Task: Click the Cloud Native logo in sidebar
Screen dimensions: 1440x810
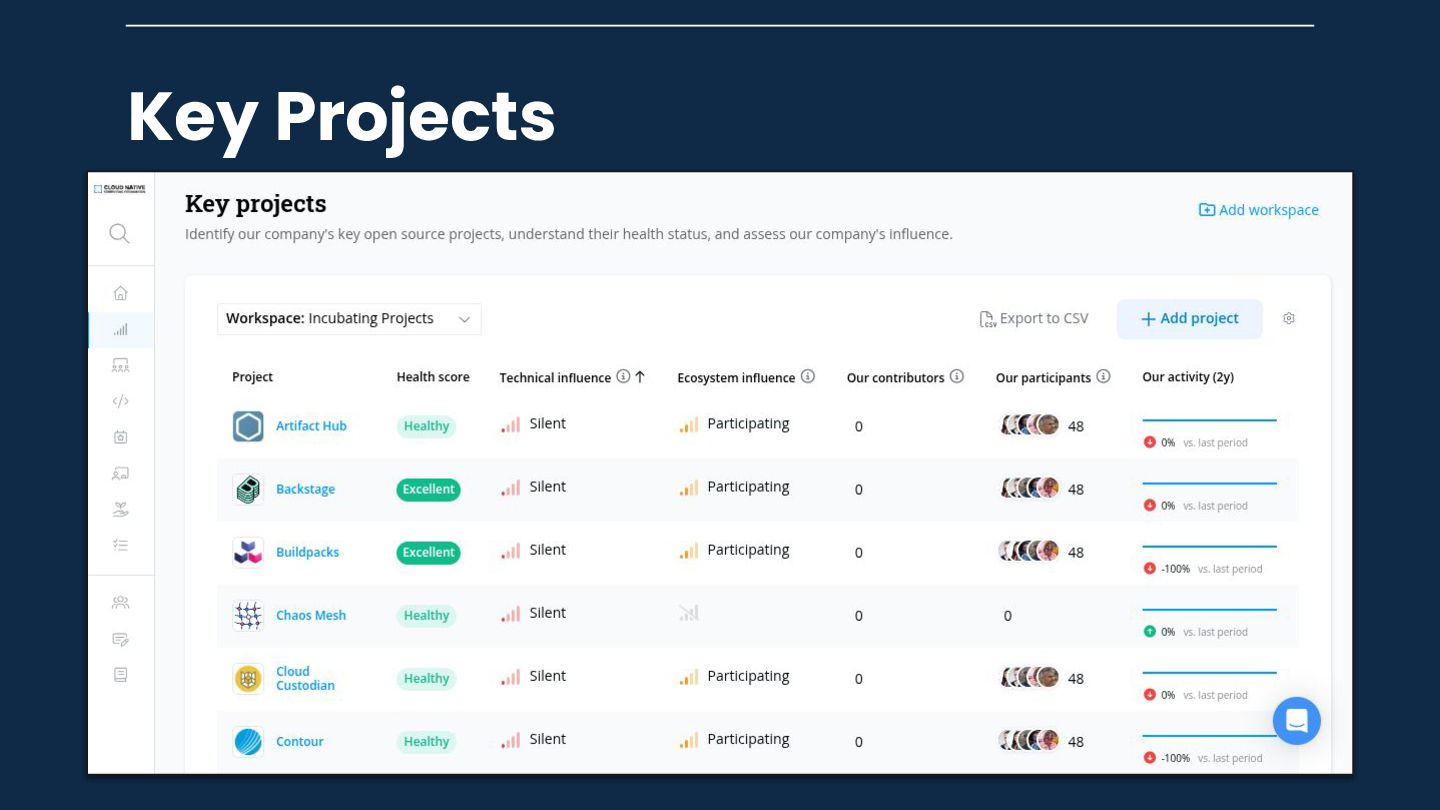Action: pyautogui.click(x=120, y=189)
